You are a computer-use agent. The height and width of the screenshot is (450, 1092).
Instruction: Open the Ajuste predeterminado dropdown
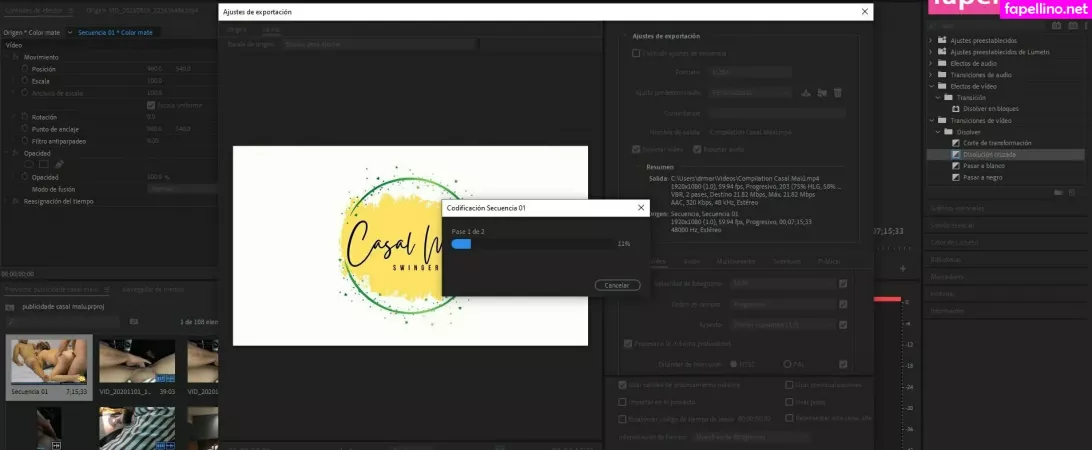[749, 92]
